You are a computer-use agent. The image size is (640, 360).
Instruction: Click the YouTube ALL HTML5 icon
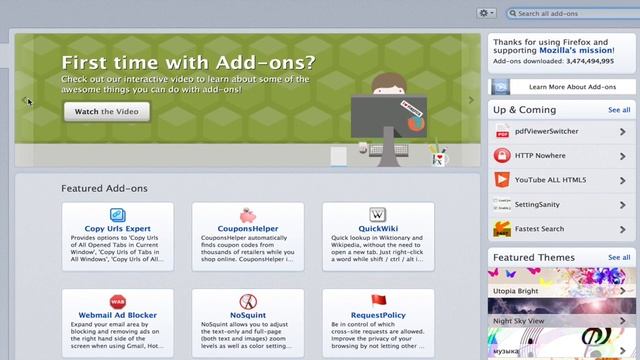point(502,180)
